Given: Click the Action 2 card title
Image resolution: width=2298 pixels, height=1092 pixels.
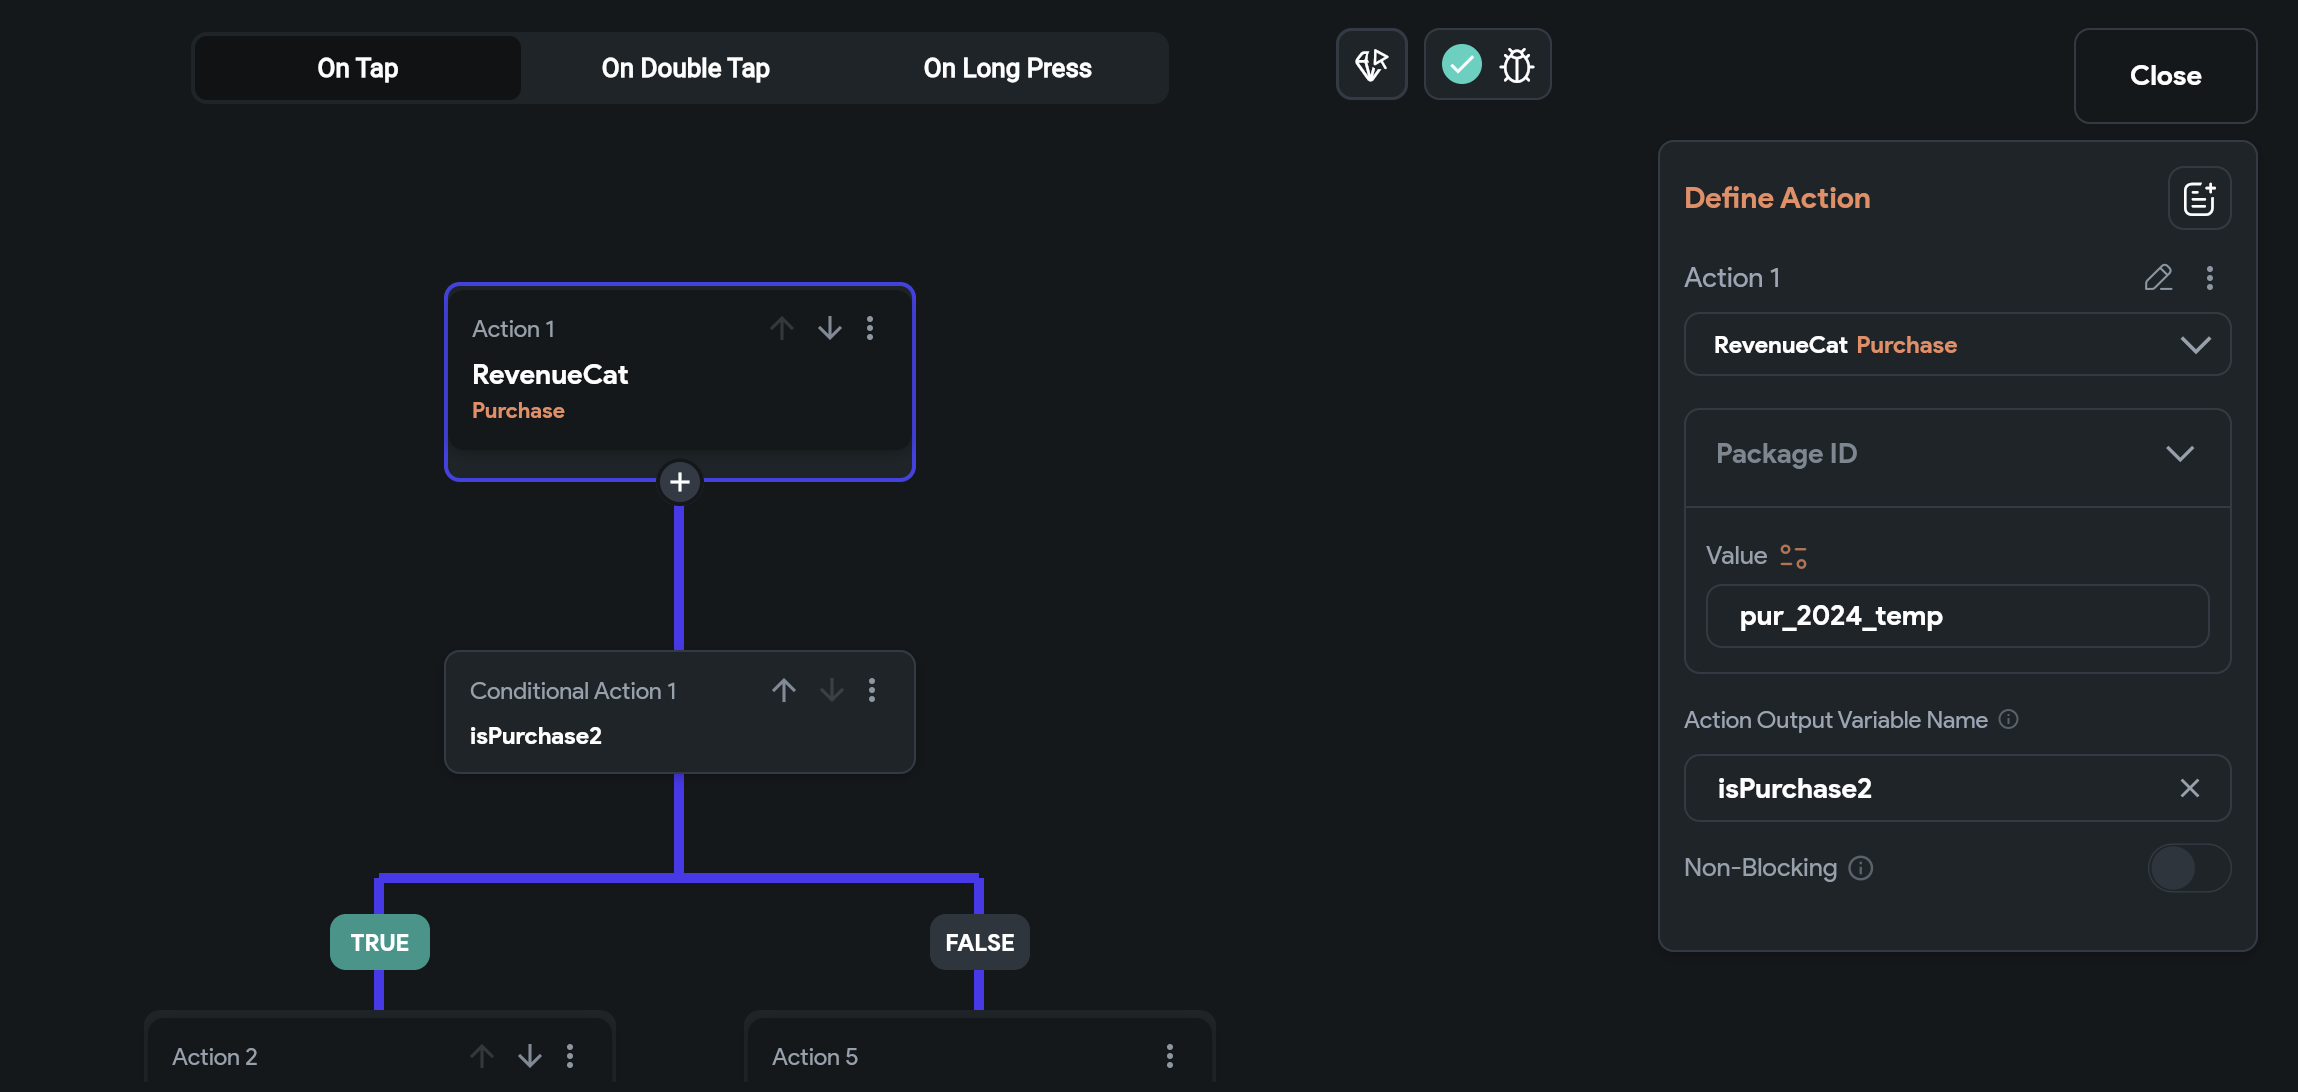Looking at the screenshot, I should tap(215, 1057).
